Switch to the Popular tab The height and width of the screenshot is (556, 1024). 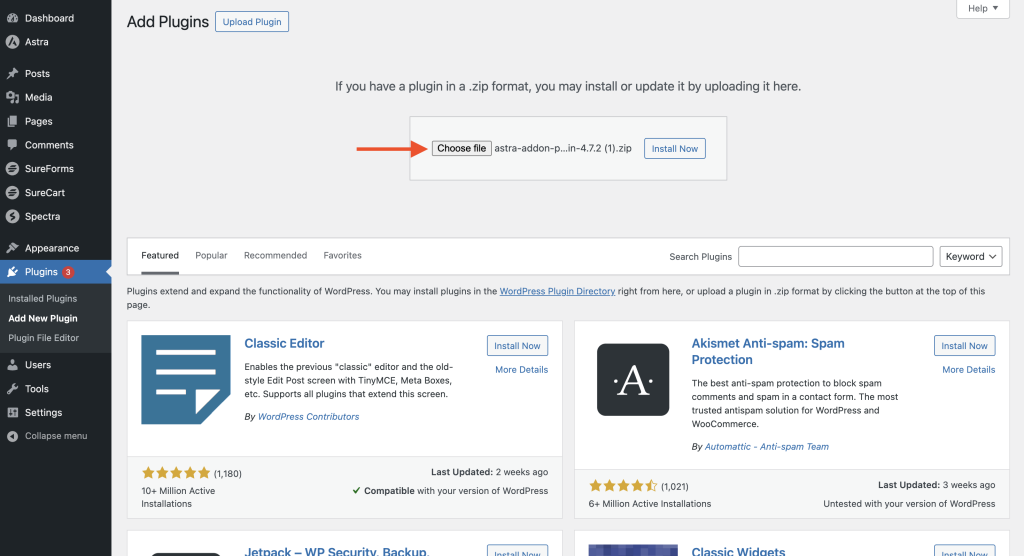211,255
